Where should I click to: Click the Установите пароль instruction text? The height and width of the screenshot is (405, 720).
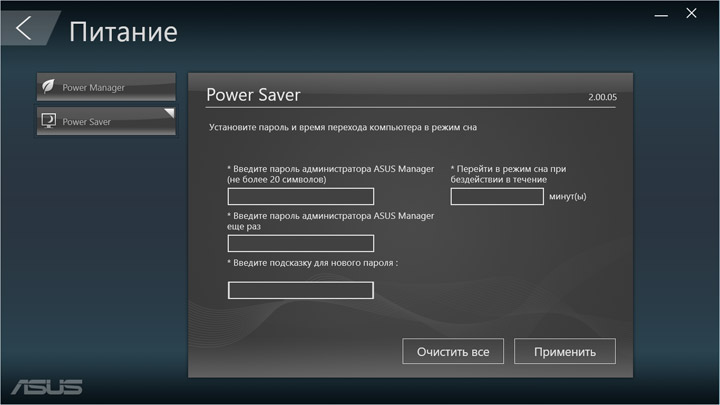[343, 127]
